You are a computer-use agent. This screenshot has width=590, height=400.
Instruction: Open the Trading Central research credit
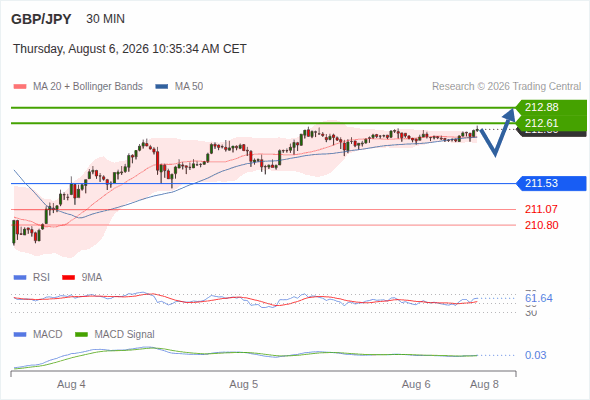(506, 87)
